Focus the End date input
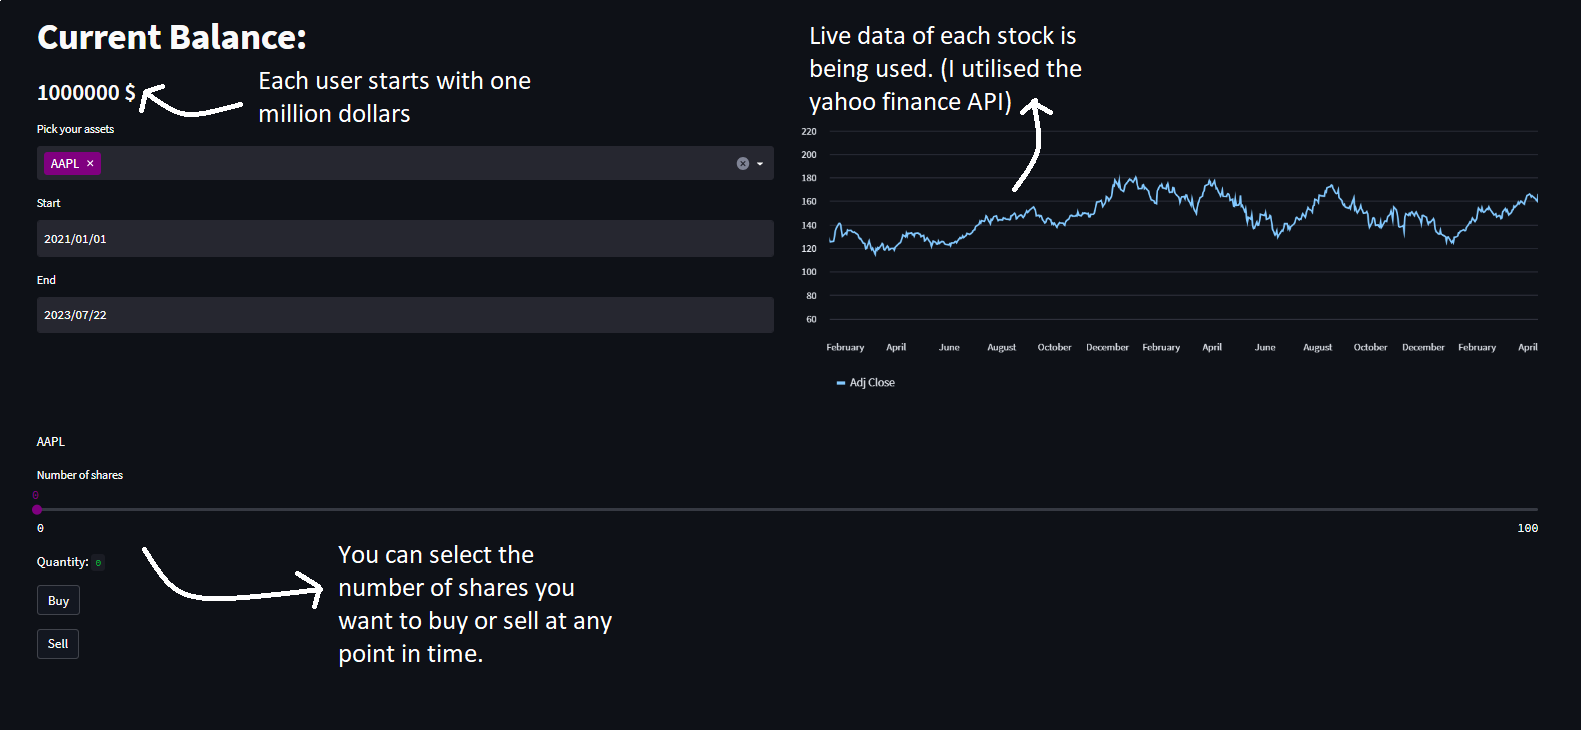 (405, 315)
